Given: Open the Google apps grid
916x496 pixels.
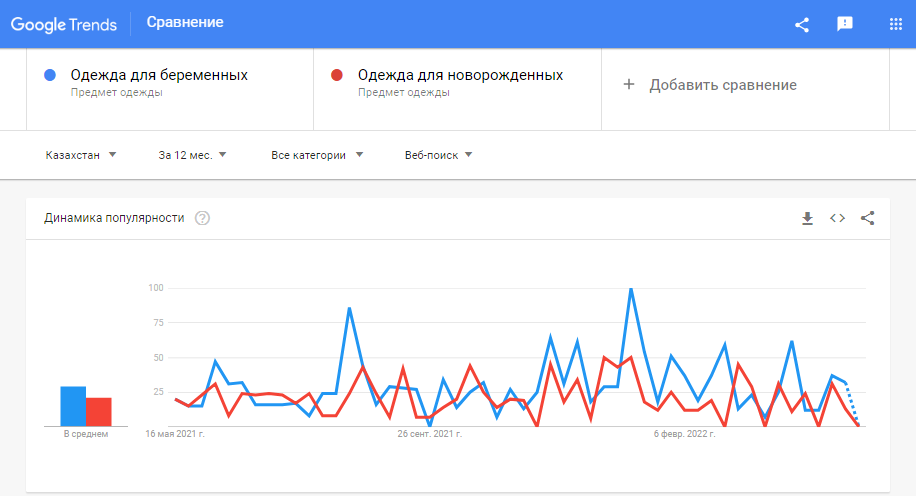Looking at the screenshot, I should [895, 24].
